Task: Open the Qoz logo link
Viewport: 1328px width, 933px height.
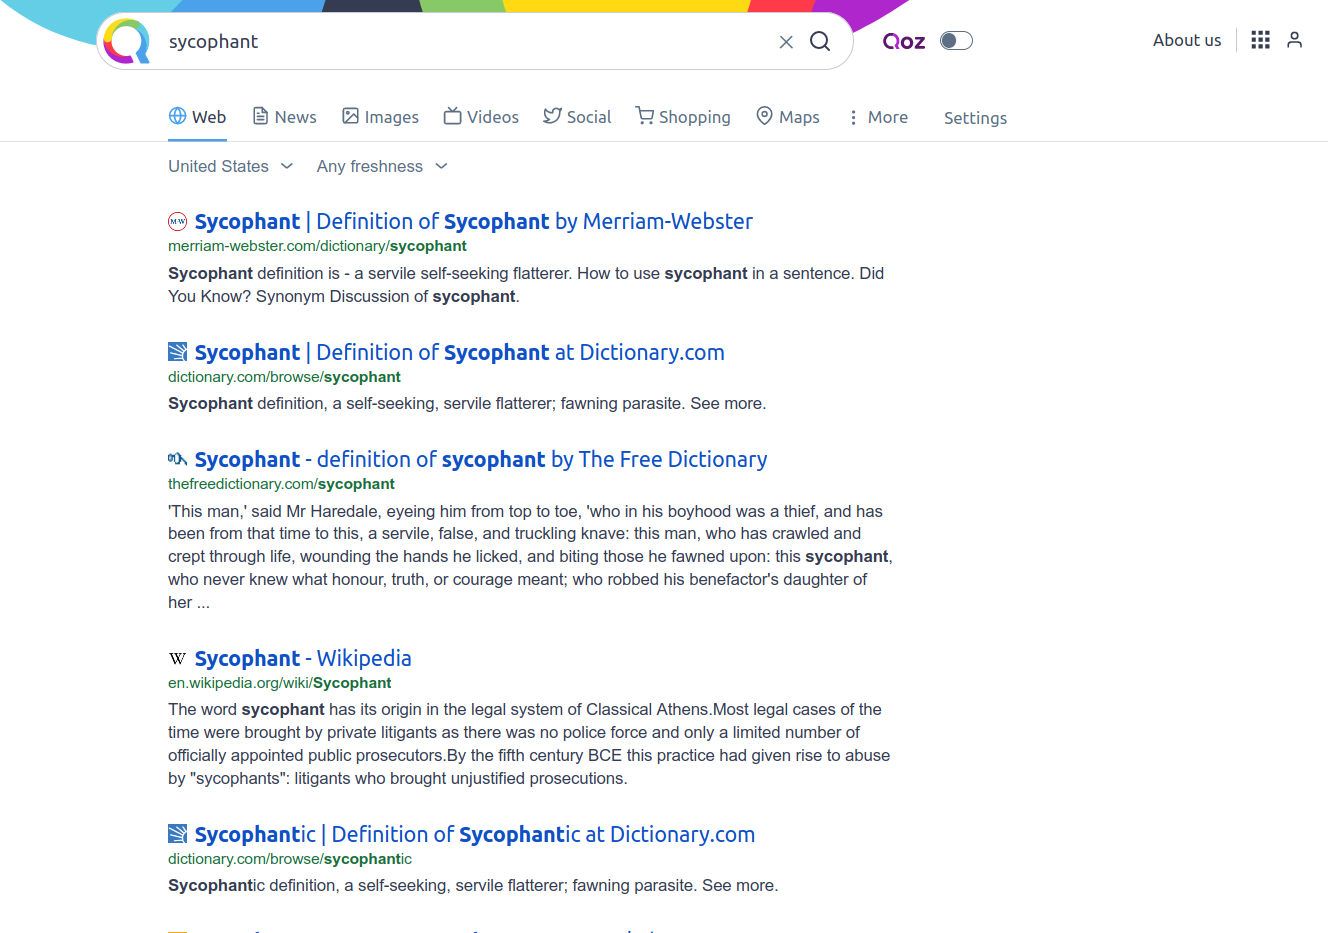Action: (x=904, y=41)
